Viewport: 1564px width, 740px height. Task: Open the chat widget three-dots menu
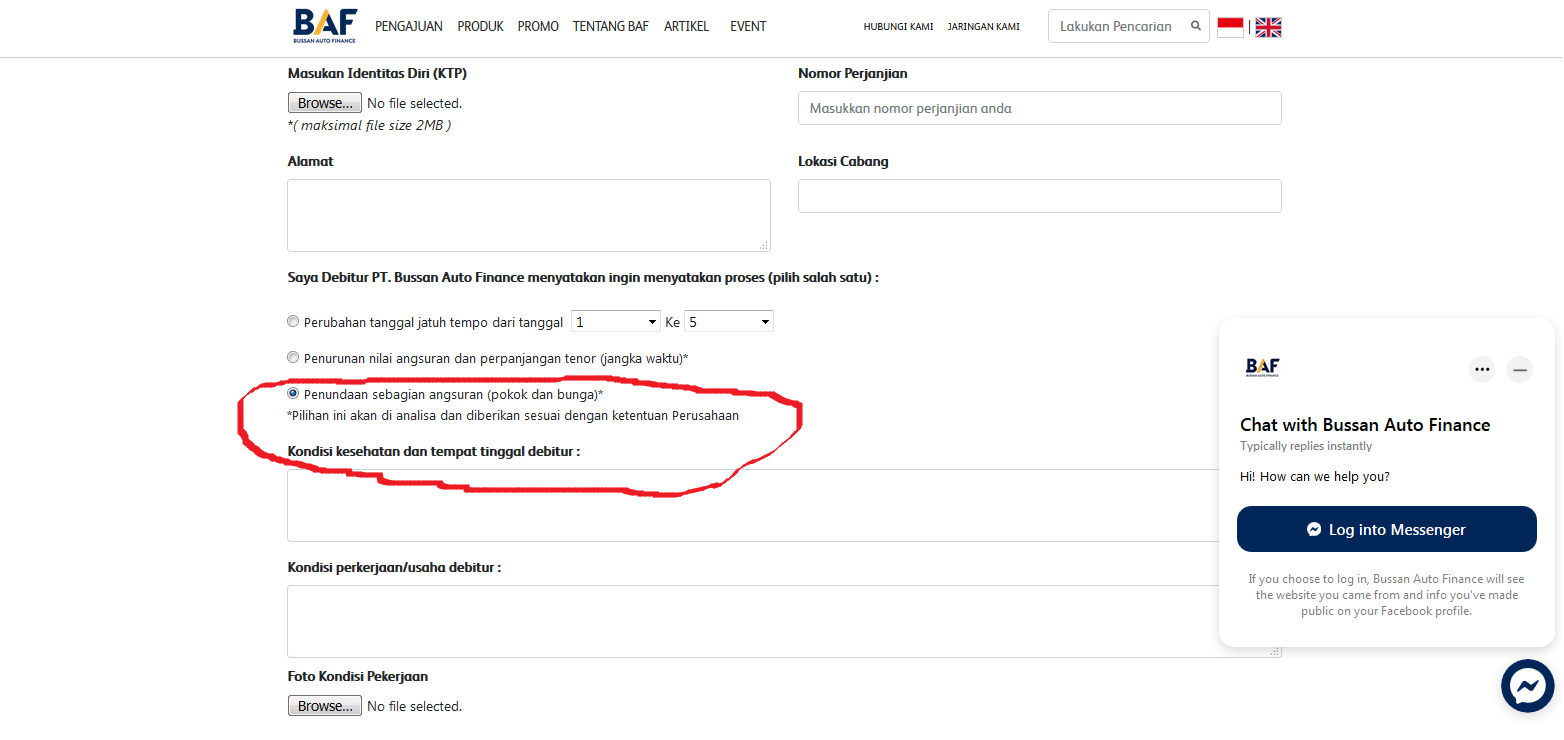1482,369
